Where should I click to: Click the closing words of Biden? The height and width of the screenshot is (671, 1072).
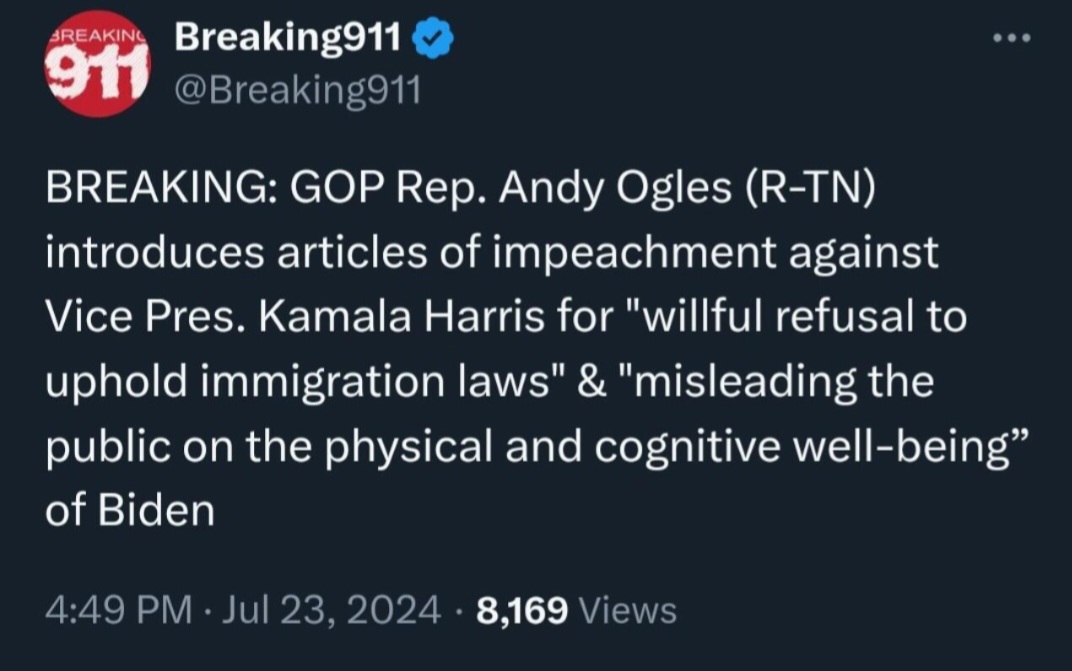pyautogui.click(x=130, y=509)
